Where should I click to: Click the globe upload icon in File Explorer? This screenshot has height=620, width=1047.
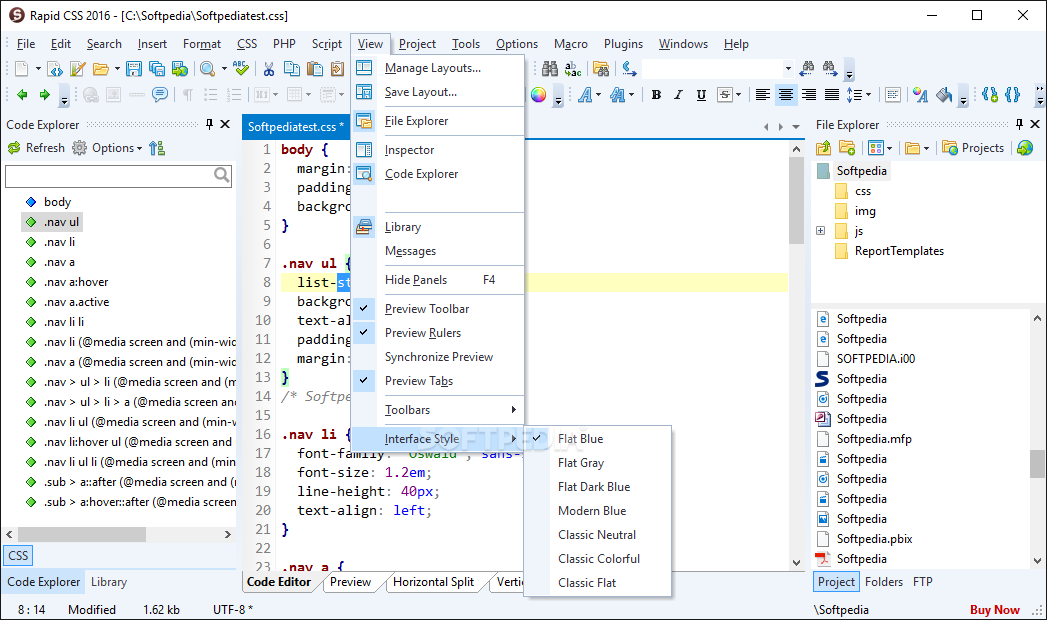click(1025, 147)
